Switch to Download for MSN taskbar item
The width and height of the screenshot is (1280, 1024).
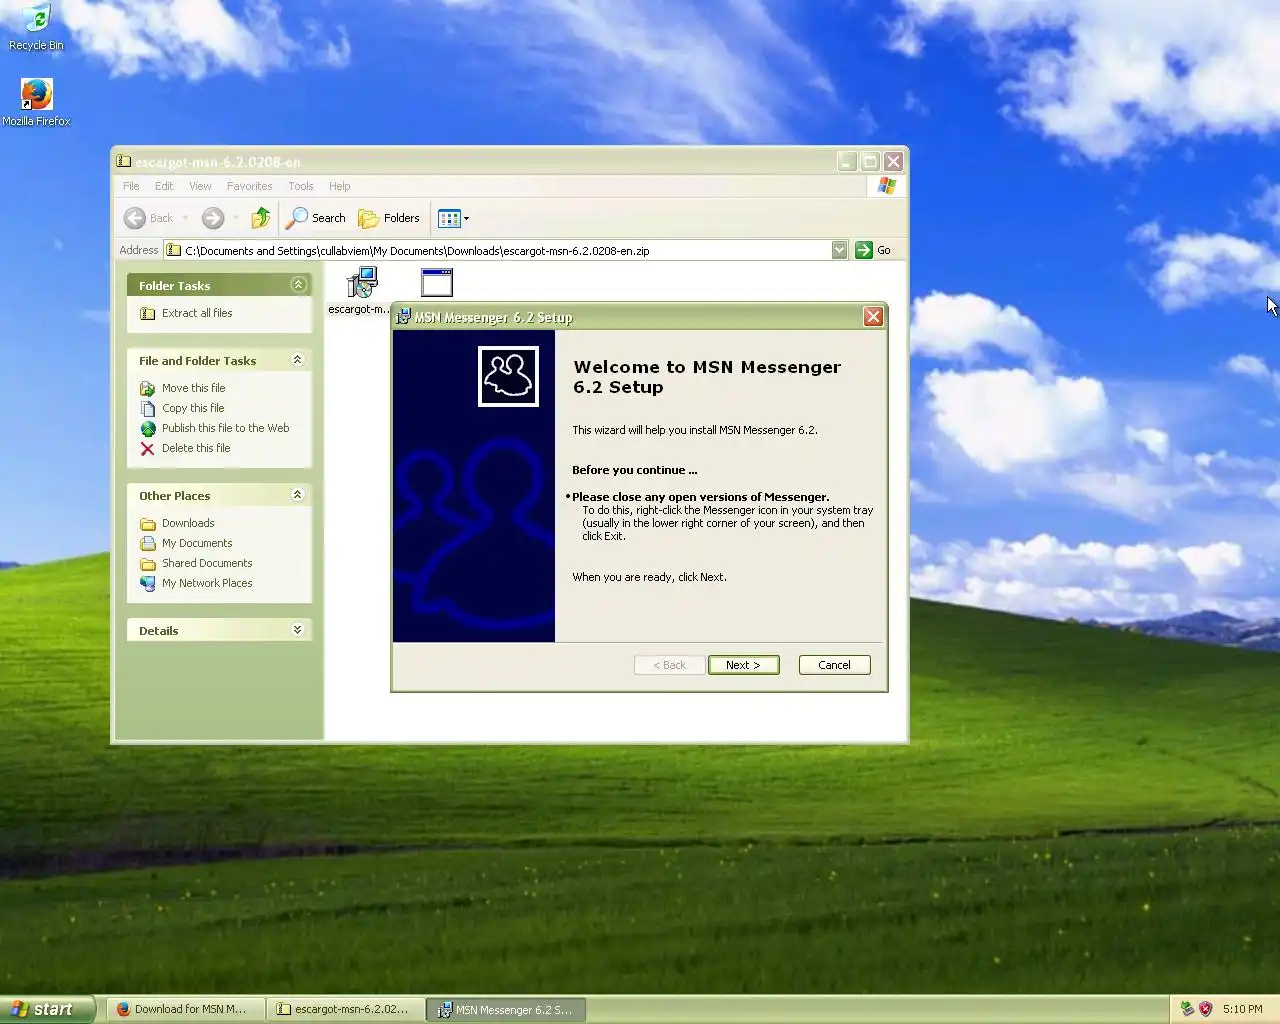coord(184,1009)
